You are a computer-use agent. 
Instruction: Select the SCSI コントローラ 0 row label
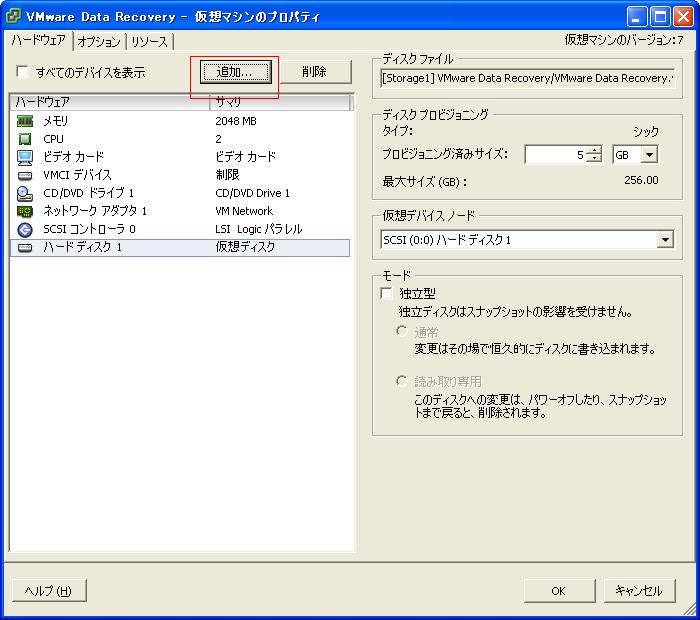click(x=89, y=229)
